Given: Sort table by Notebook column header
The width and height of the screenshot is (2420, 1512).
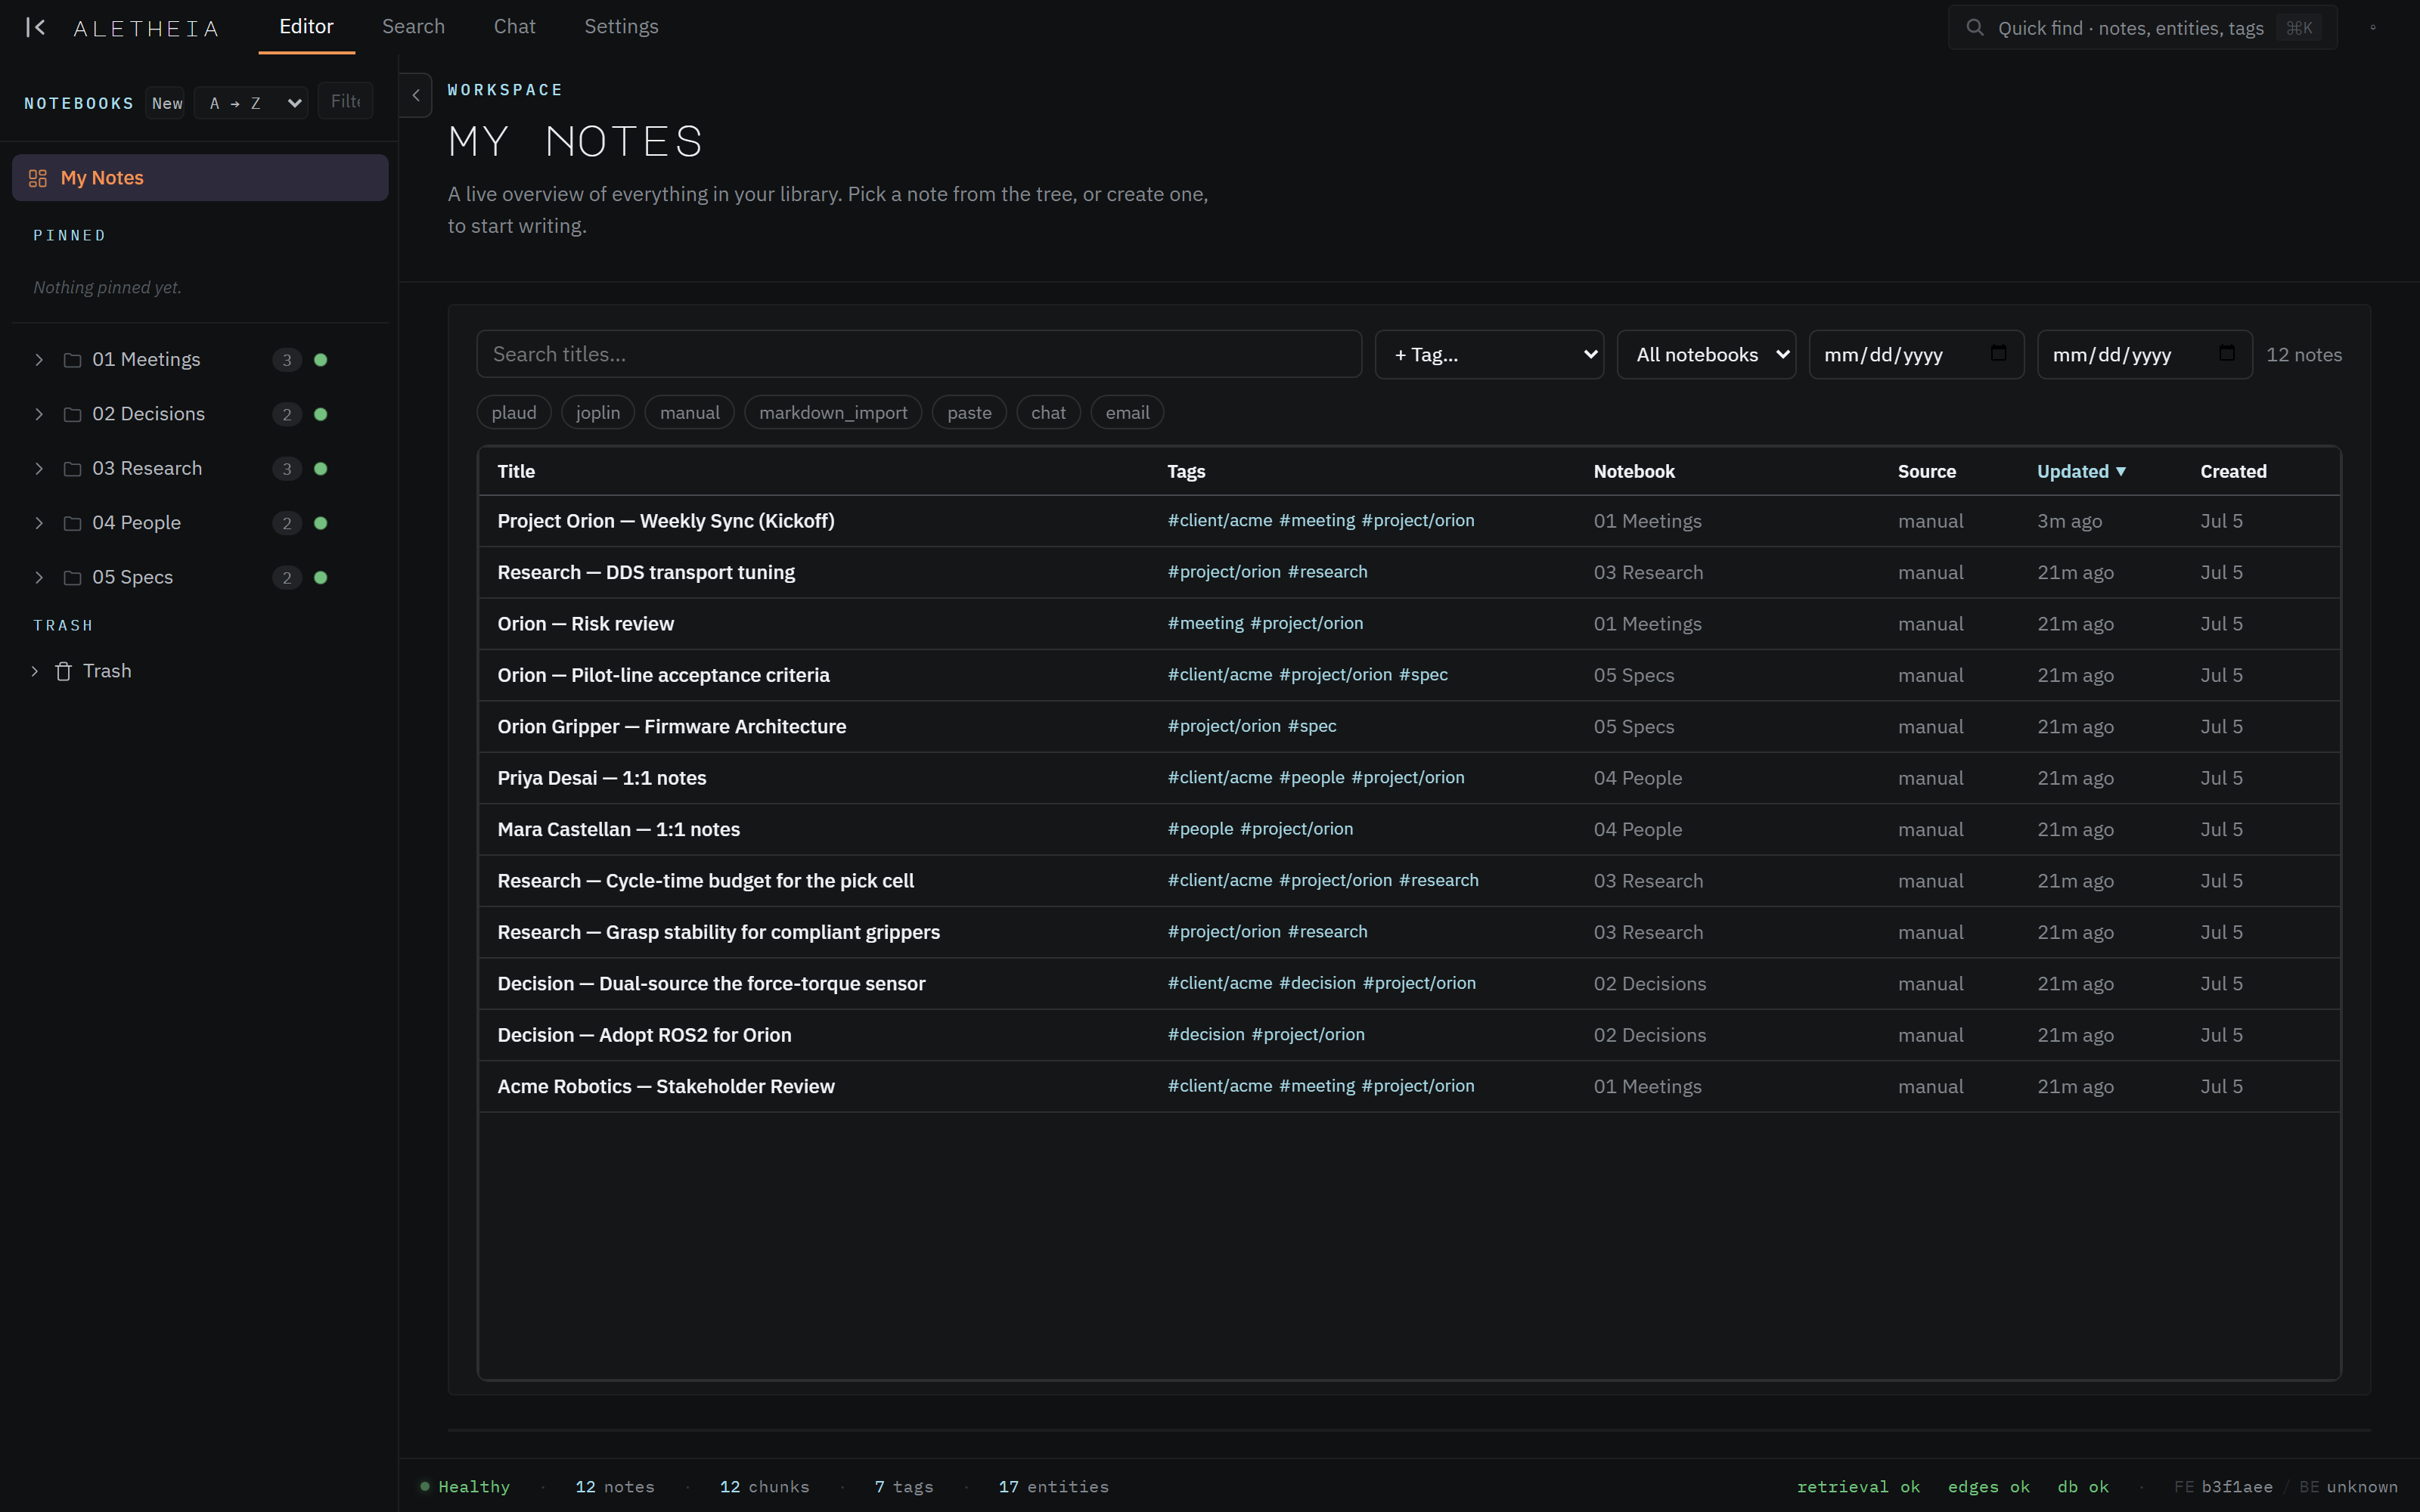Looking at the screenshot, I should point(1634,471).
